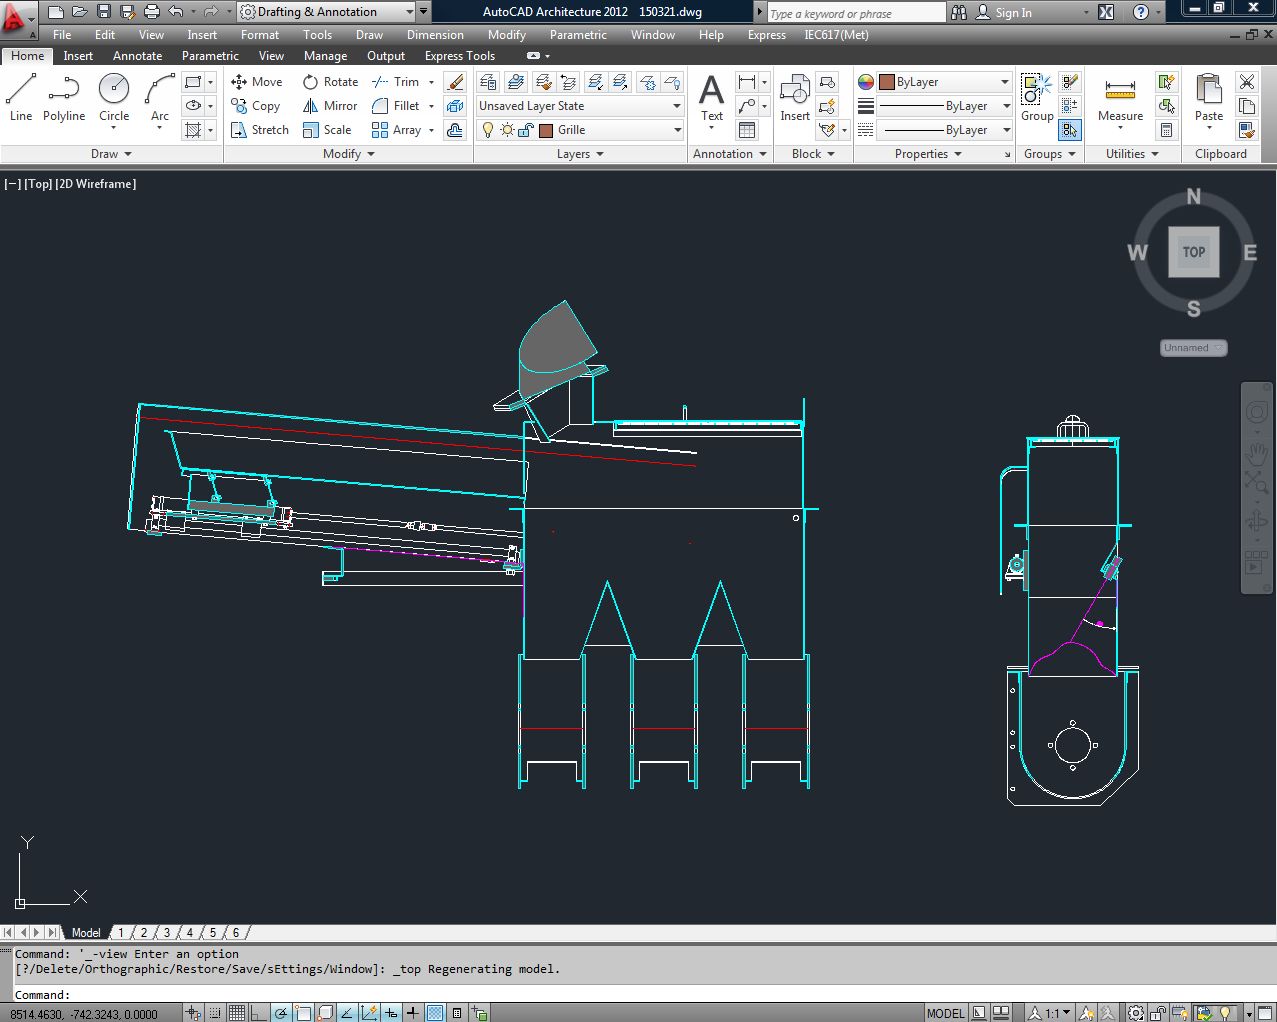Switch to the Annotate ribbon tab
Viewport: 1277px width, 1022px height.
tap(137, 56)
